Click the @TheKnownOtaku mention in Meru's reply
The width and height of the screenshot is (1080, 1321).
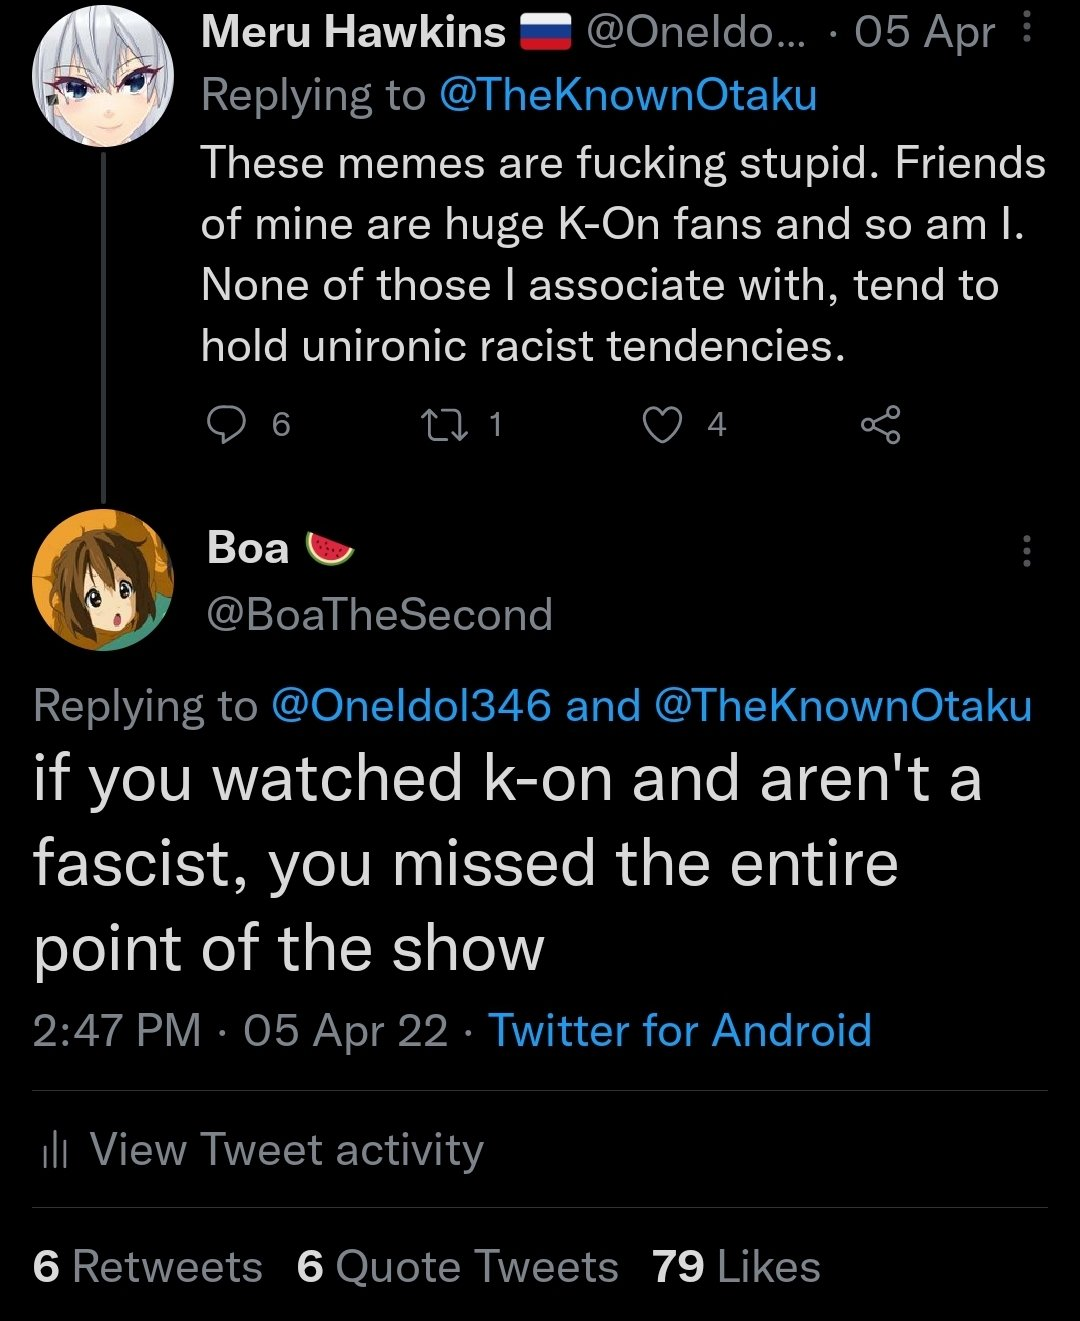627,95
